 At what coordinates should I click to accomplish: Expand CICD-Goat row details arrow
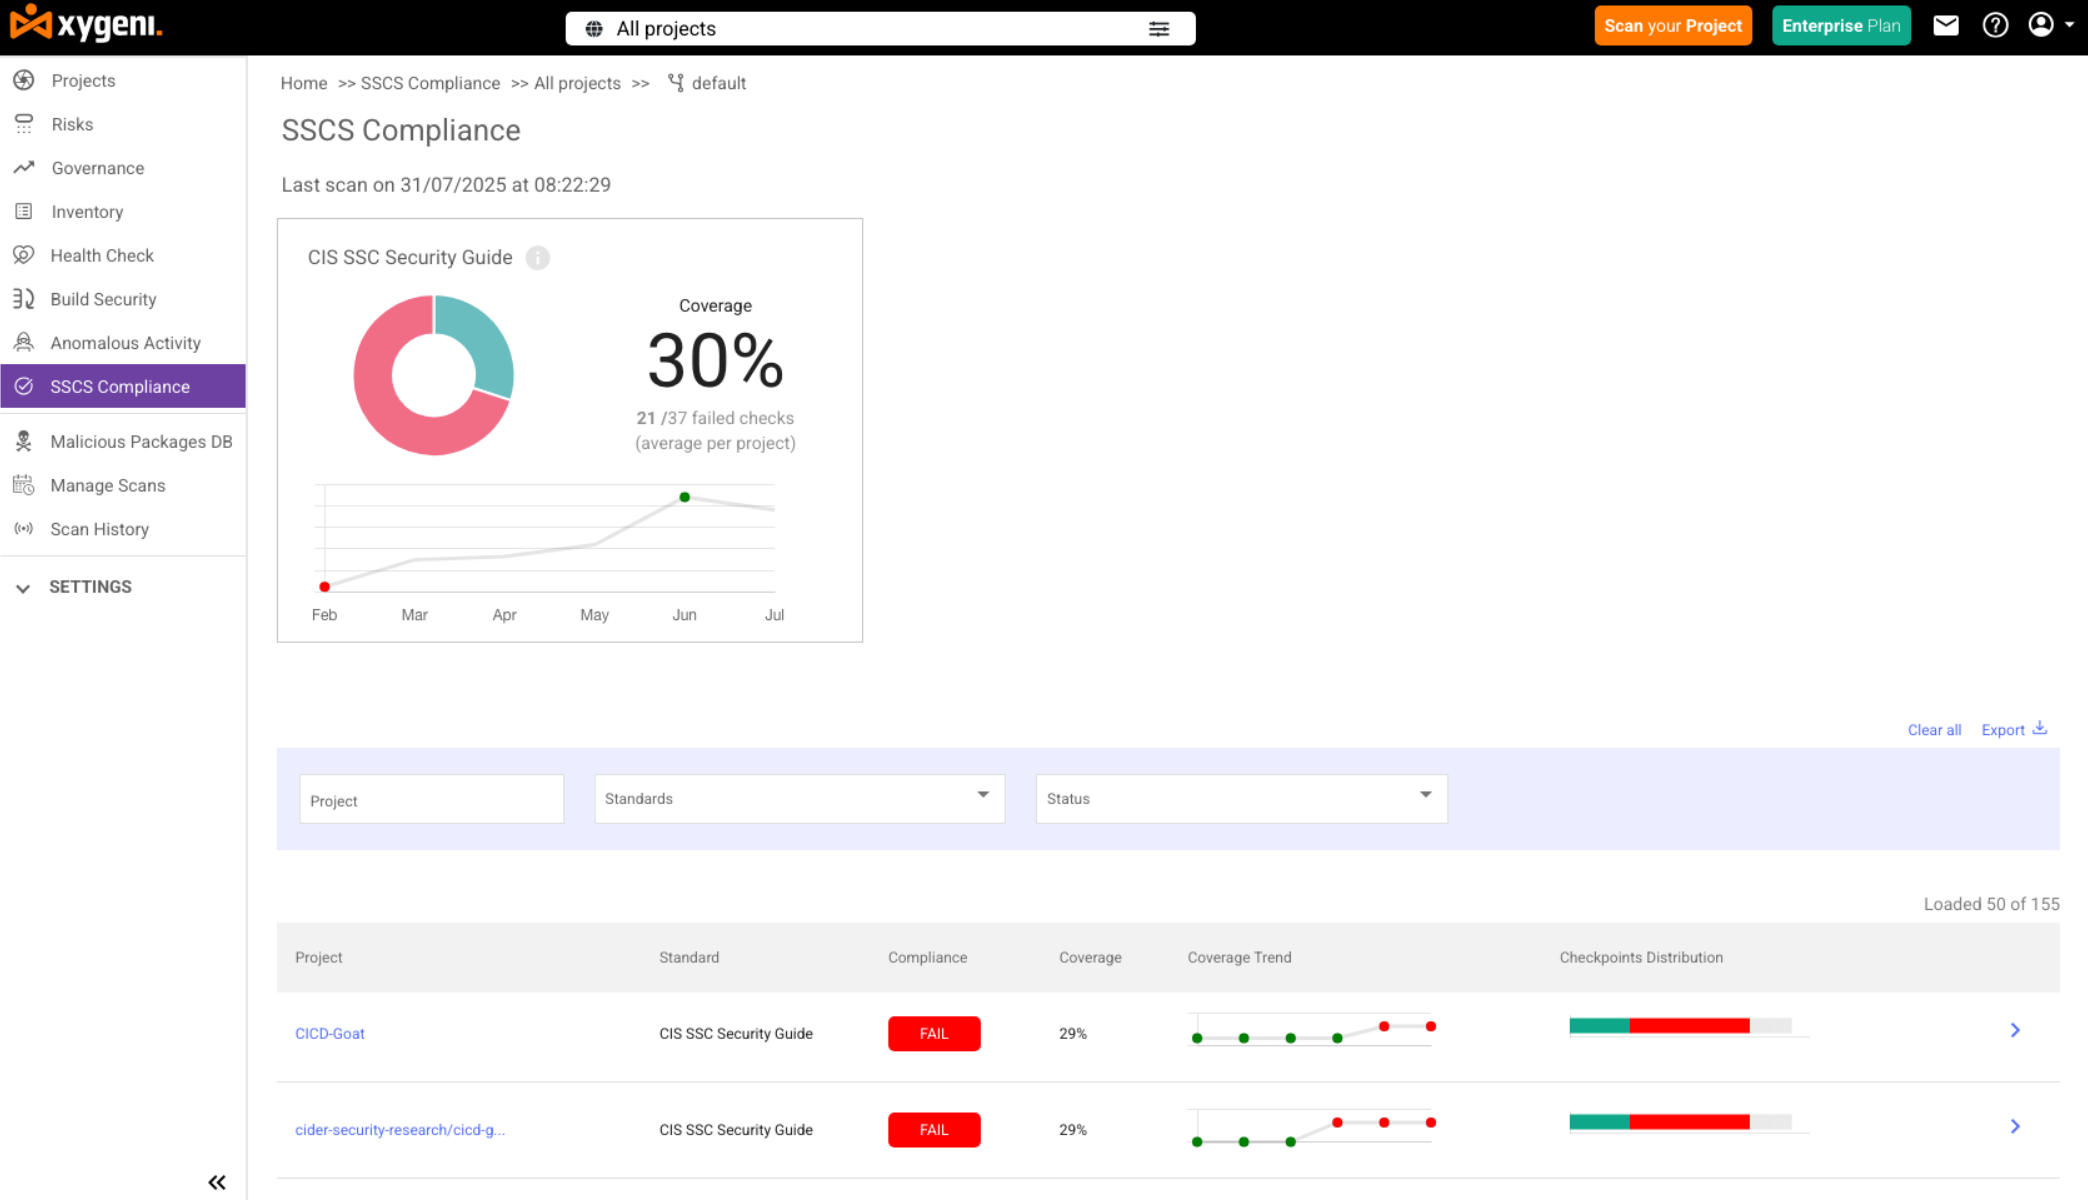2015,1030
